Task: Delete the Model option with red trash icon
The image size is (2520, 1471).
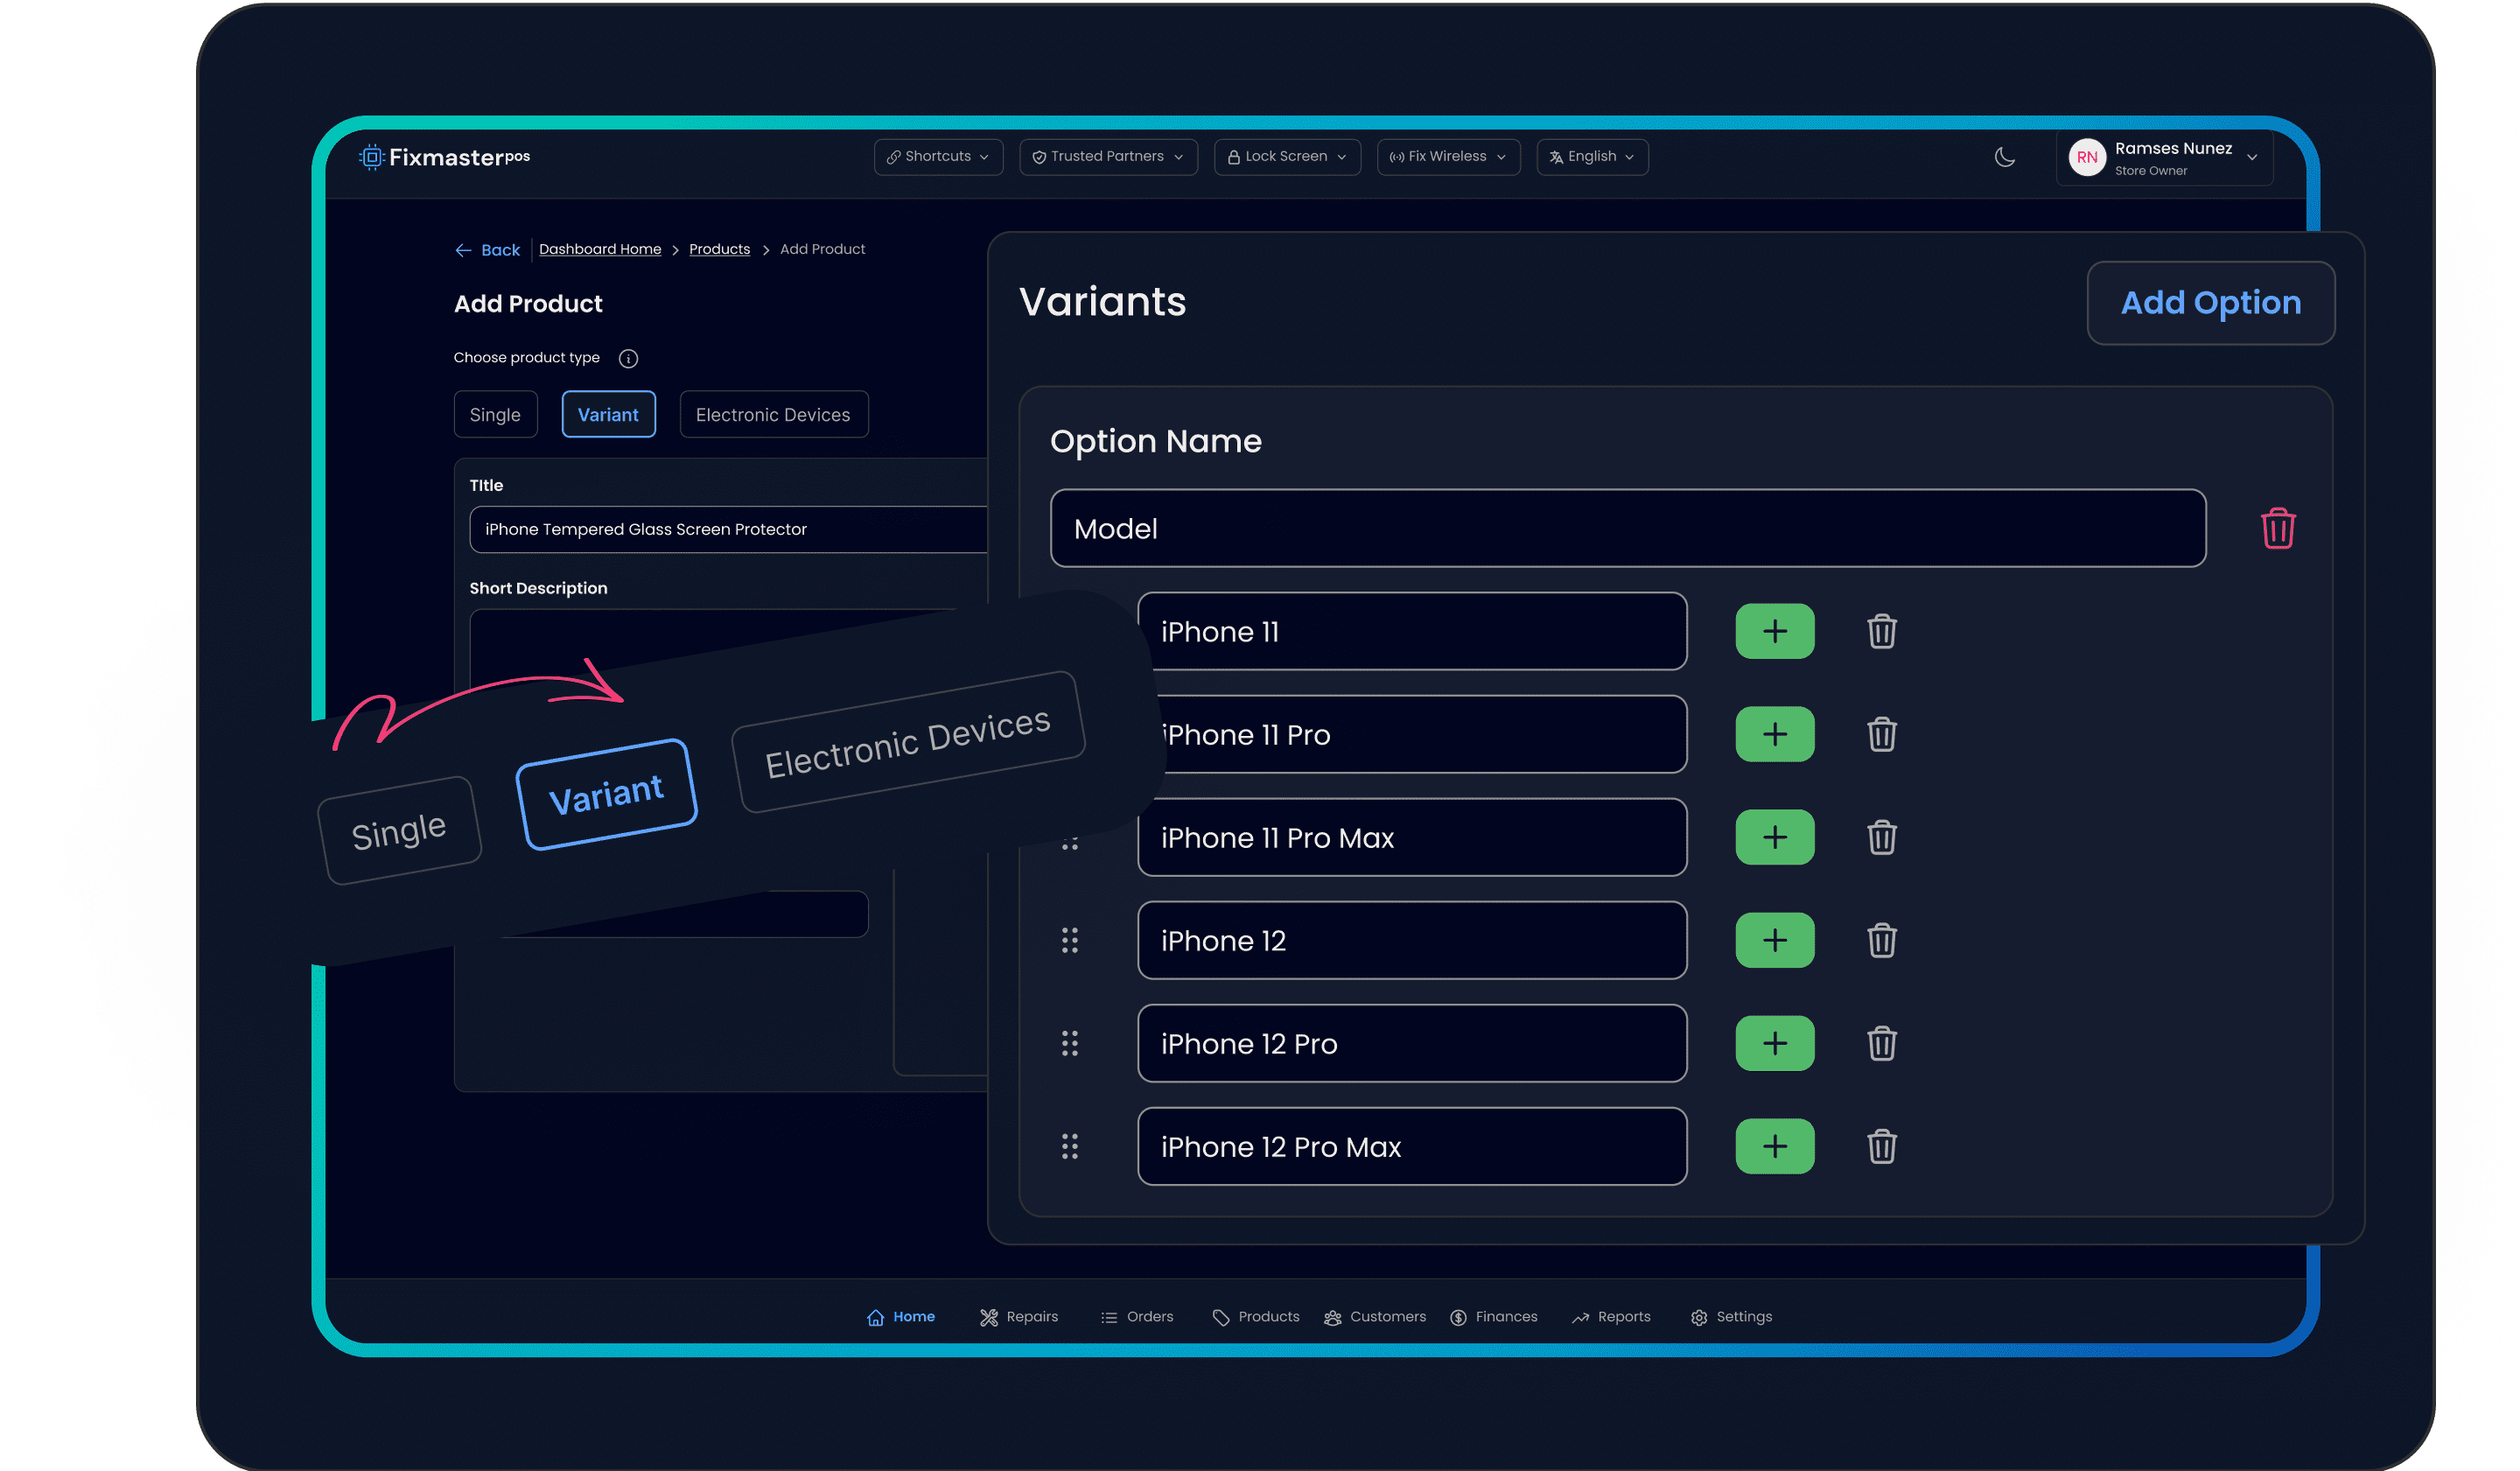Action: coord(2277,528)
